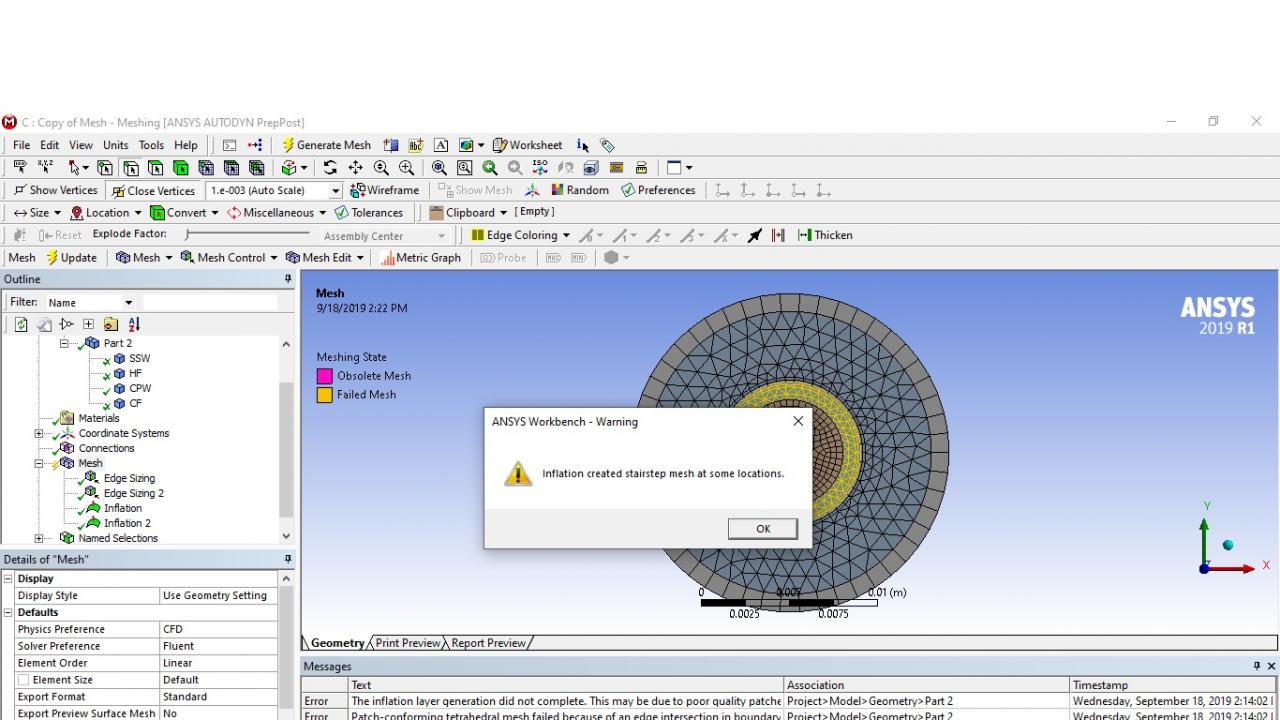Select Inflation 2 in the outline tree
The height and width of the screenshot is (720, 1280).
tap(127, 523)
